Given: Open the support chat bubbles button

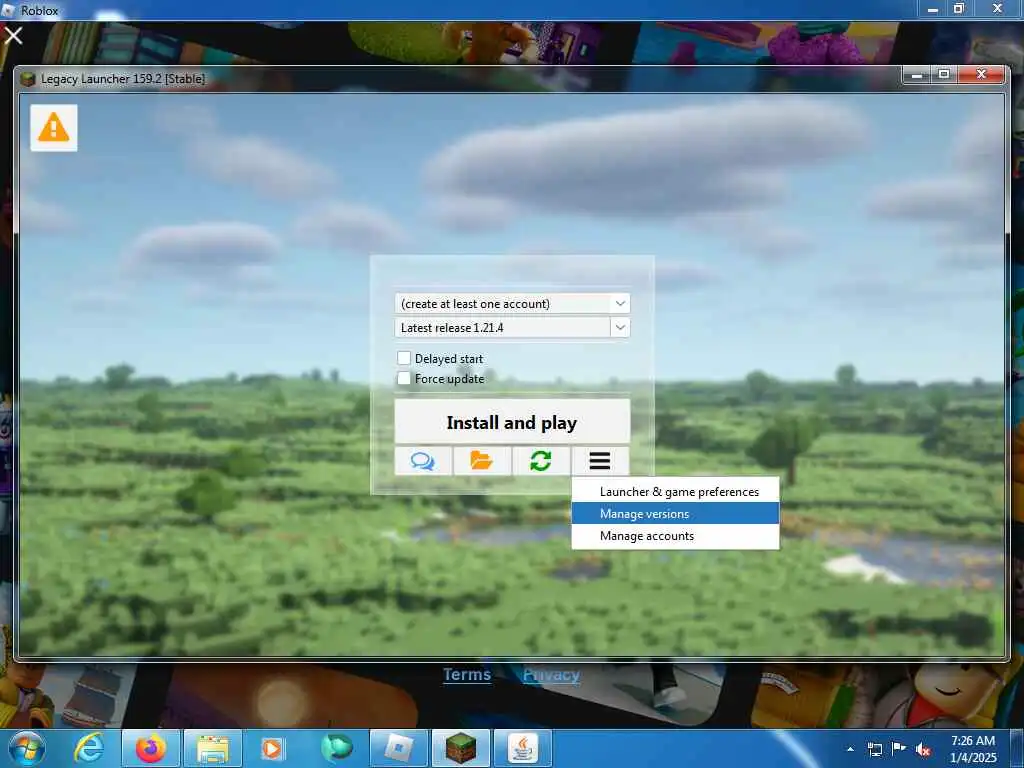Looking at the screenshot, I should tap(423, 461).
